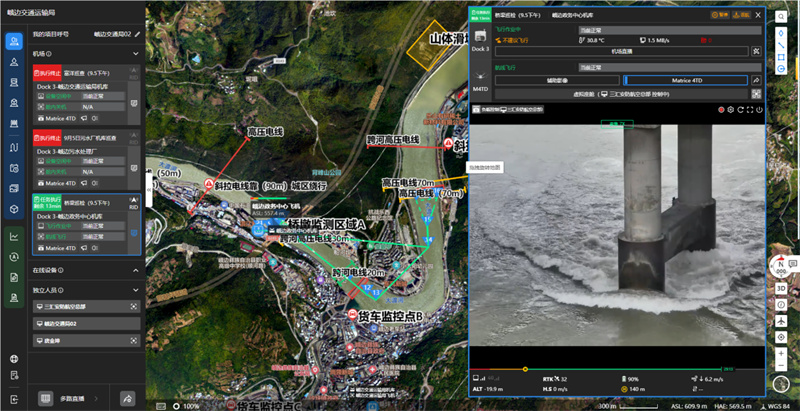Open the globe language icon in the sidebar
Image resolution: width=800 pixels, height=411 pixels.
pos(14,358)
